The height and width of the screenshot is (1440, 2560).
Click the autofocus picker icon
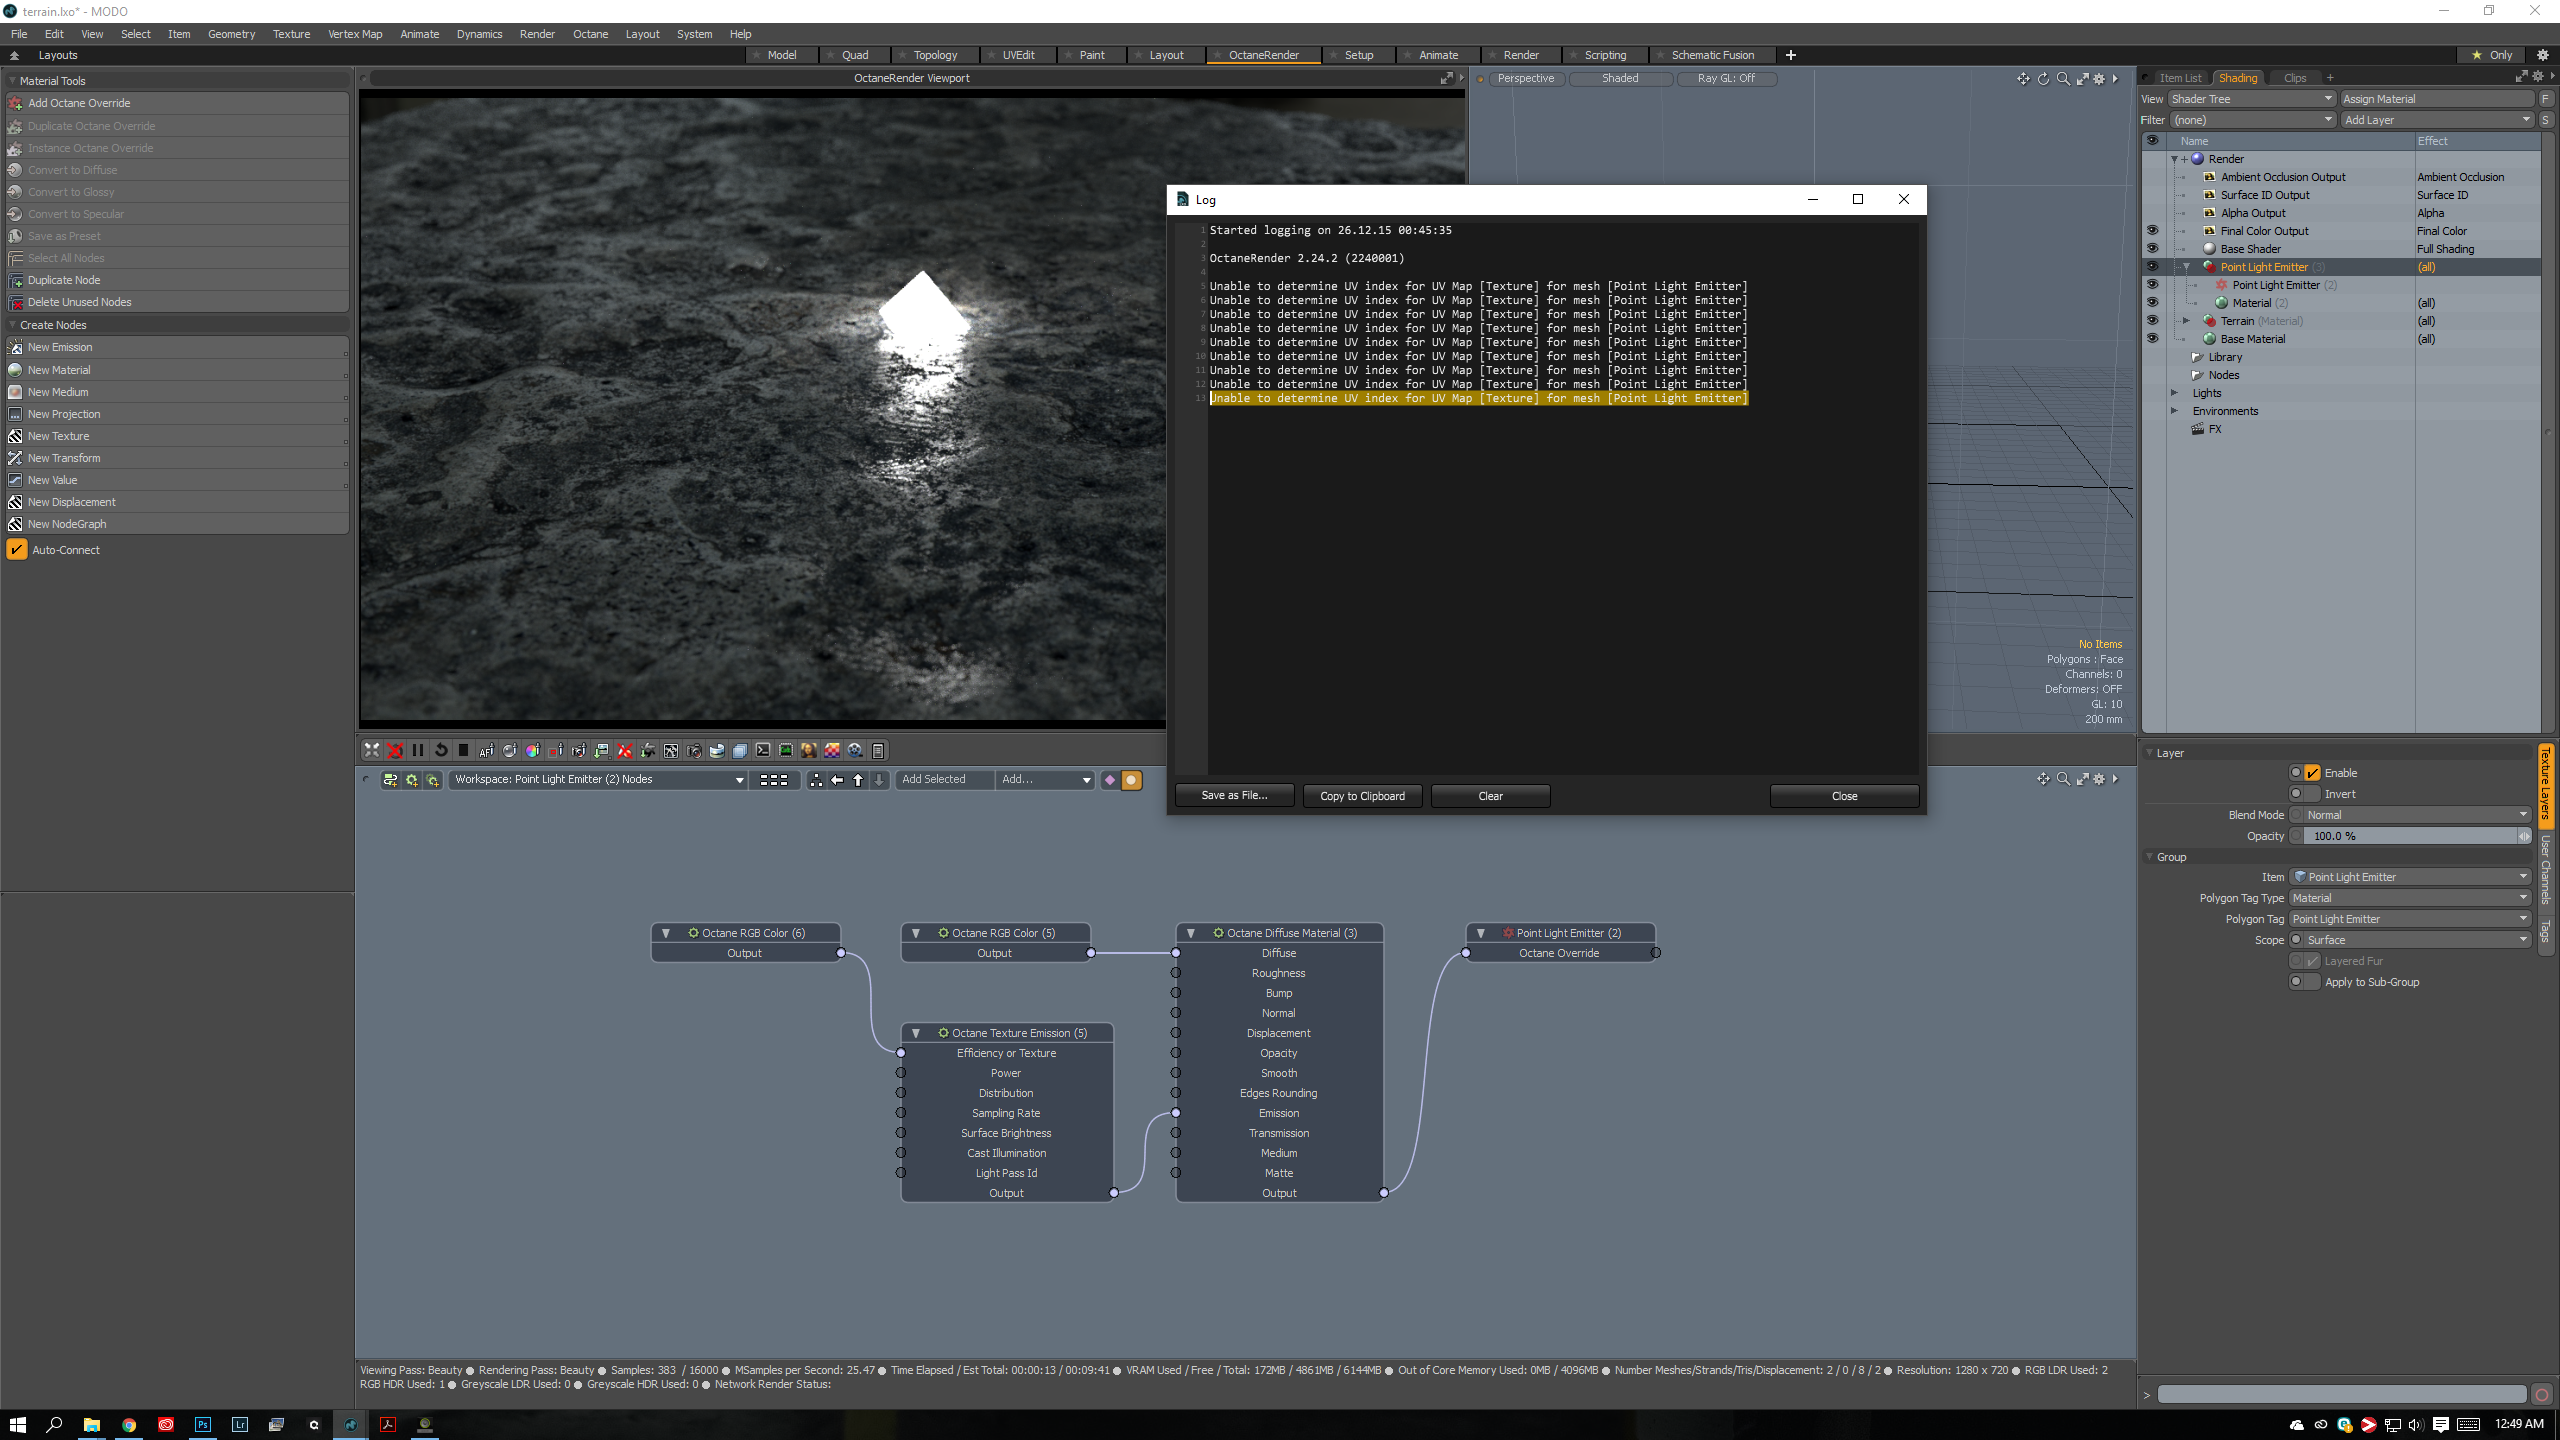487,750
